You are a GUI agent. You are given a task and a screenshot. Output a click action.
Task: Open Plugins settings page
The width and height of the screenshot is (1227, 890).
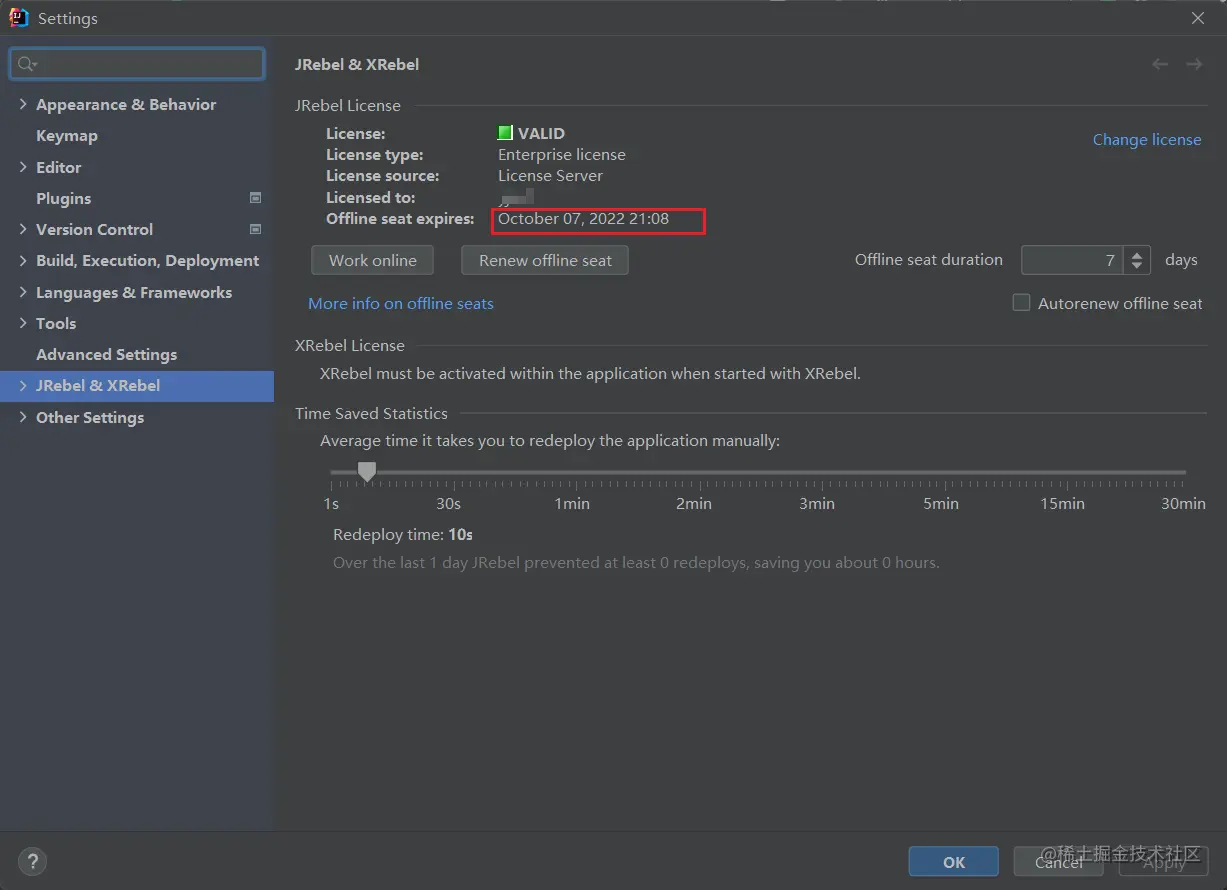tap(63, 198)
